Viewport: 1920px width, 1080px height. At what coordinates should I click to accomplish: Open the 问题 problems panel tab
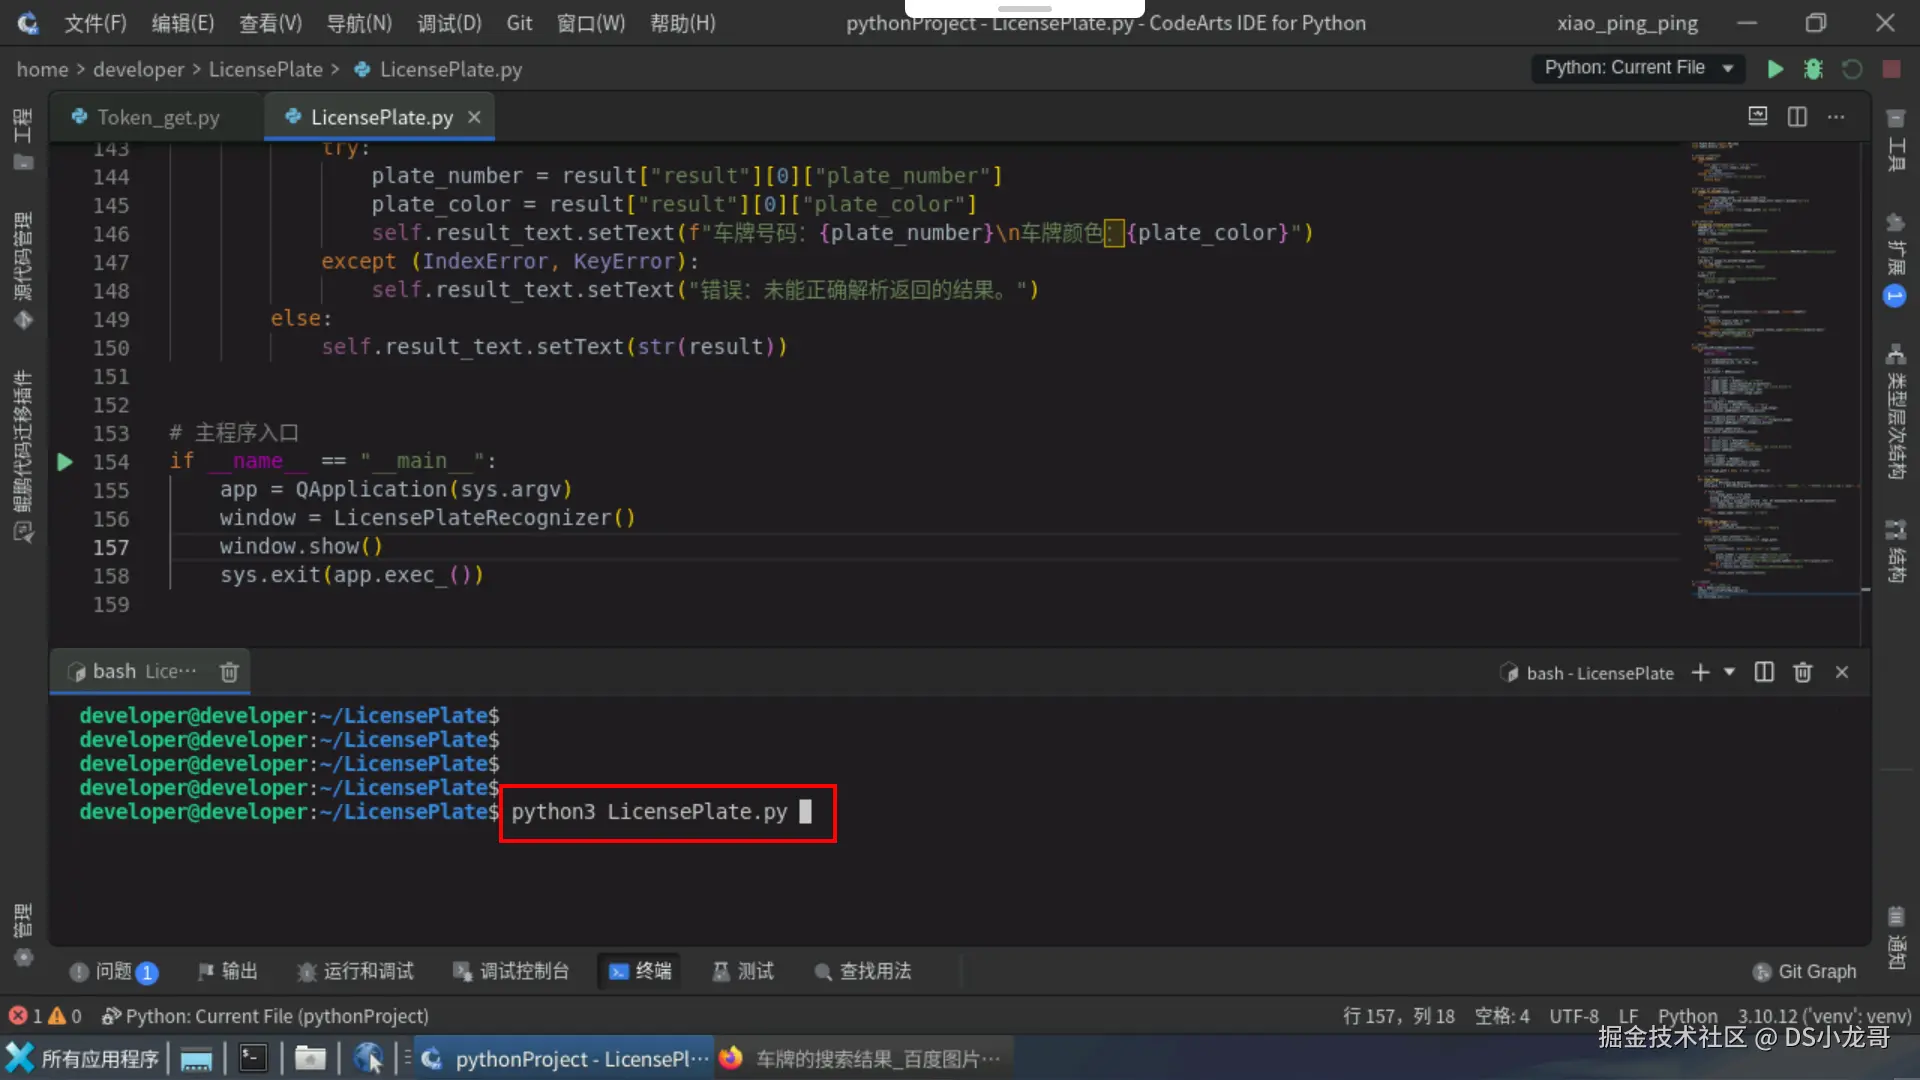coord(113,971)
